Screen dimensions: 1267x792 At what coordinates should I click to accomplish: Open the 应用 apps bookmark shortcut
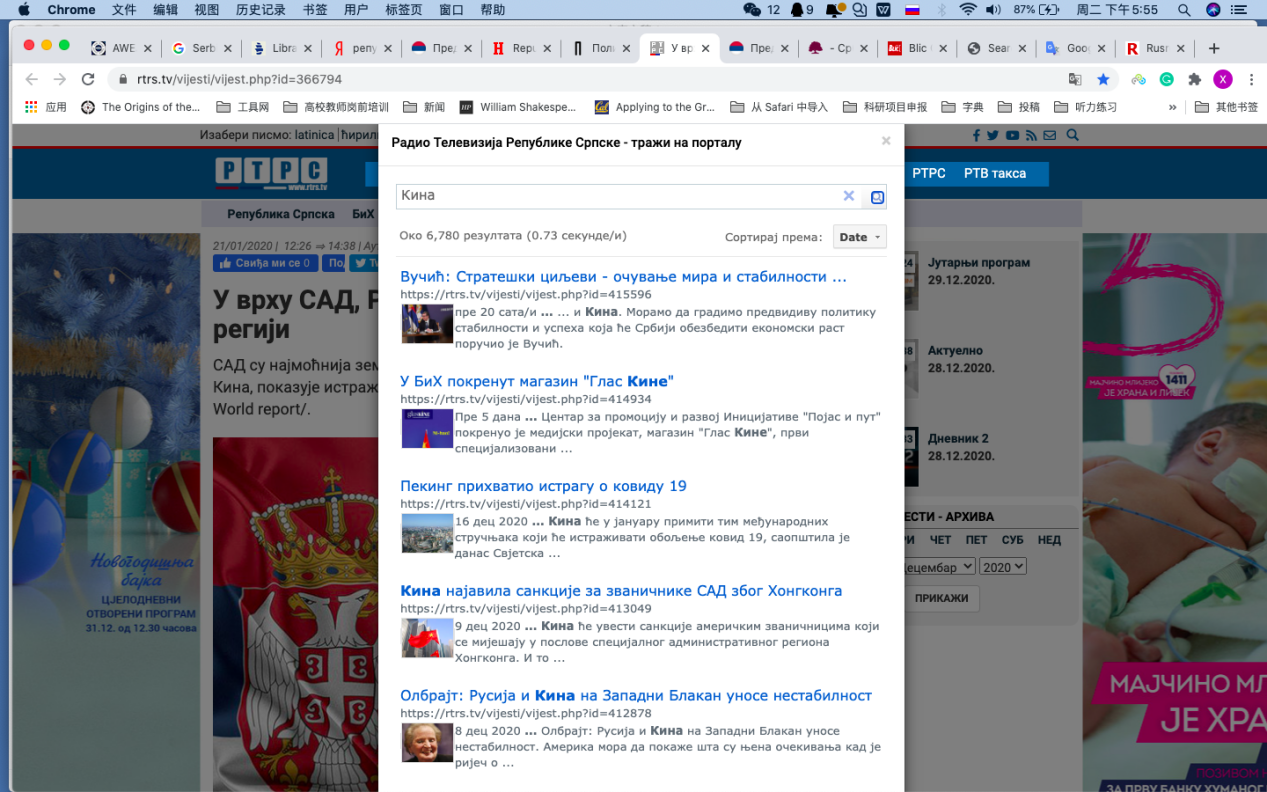click(x=46, y=107)
